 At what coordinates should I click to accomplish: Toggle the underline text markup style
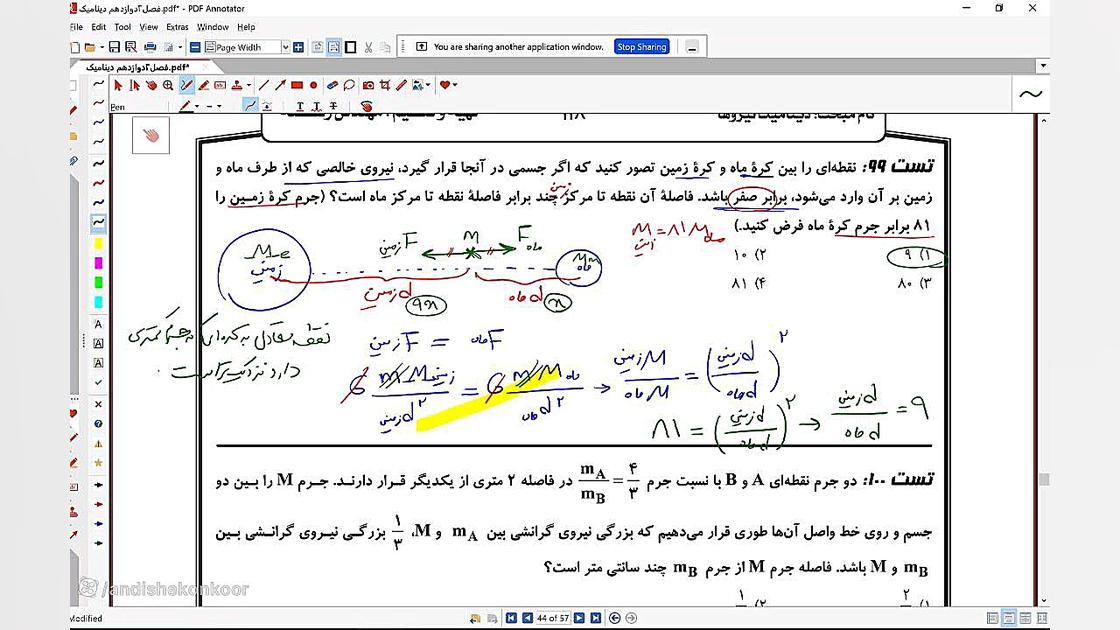(300, 106)
